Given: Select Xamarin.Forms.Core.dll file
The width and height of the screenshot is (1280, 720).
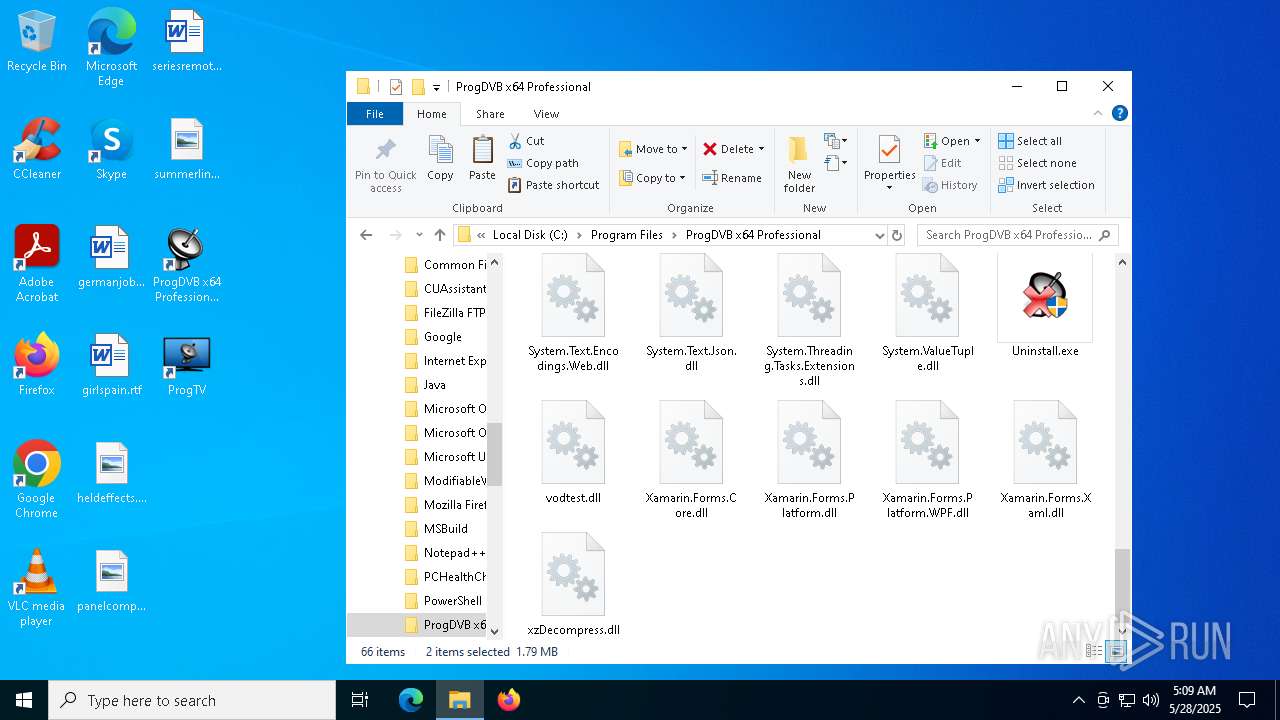Looking at the screenshot, I should pos(691,459).
